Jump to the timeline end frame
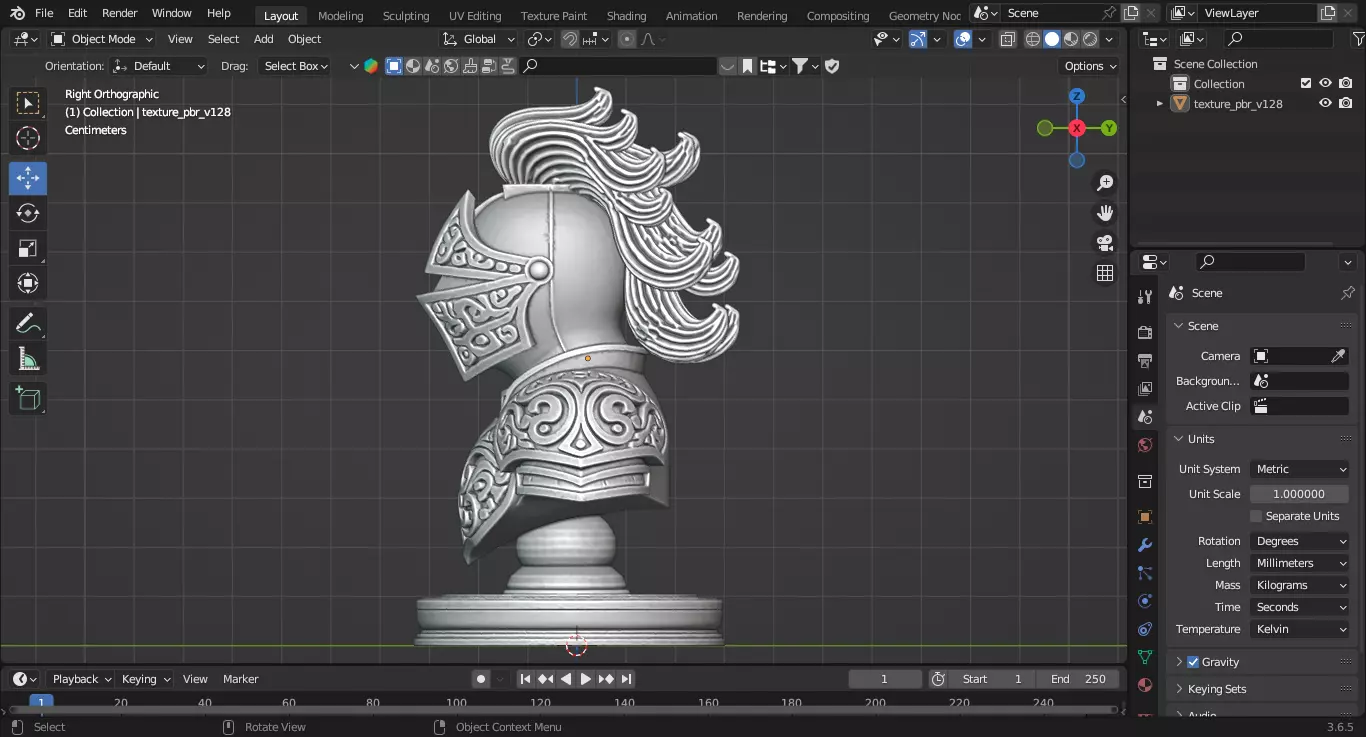The height and width of the screenshot is (737, 1366). point(626,679)
